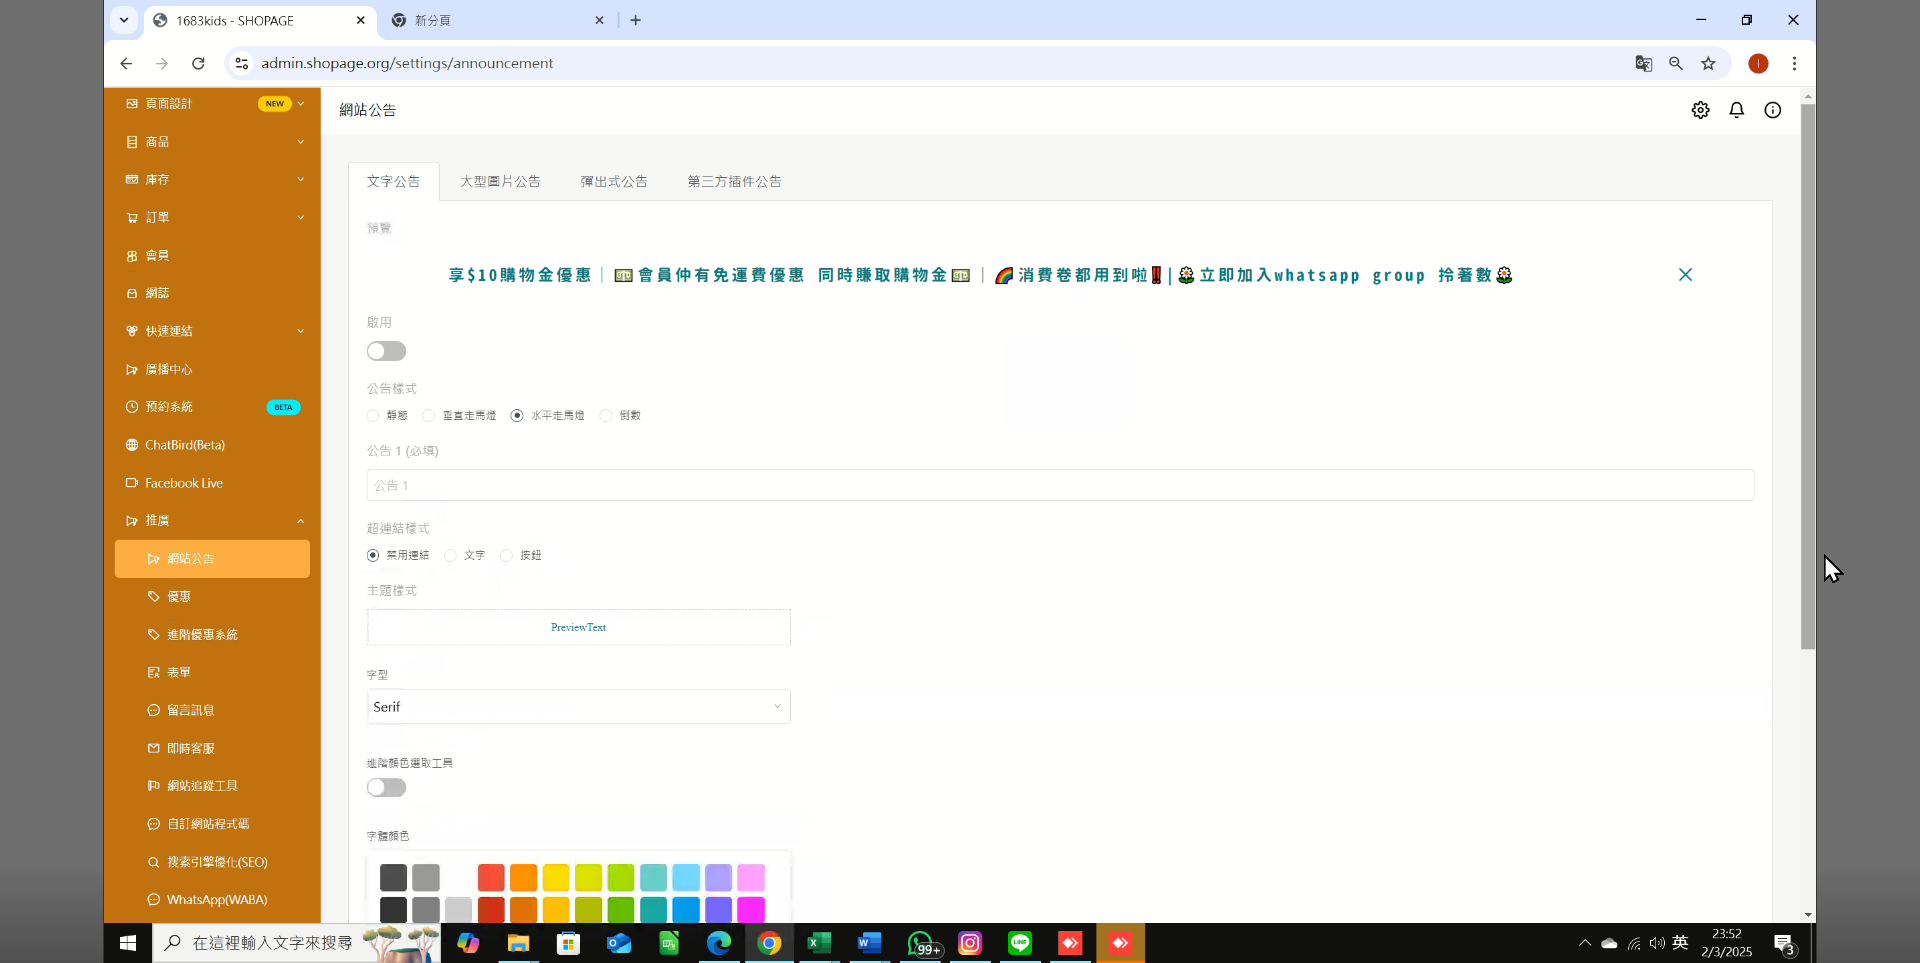
Task: Bookmark this page with the star icon
Action: coord(1708,63)
